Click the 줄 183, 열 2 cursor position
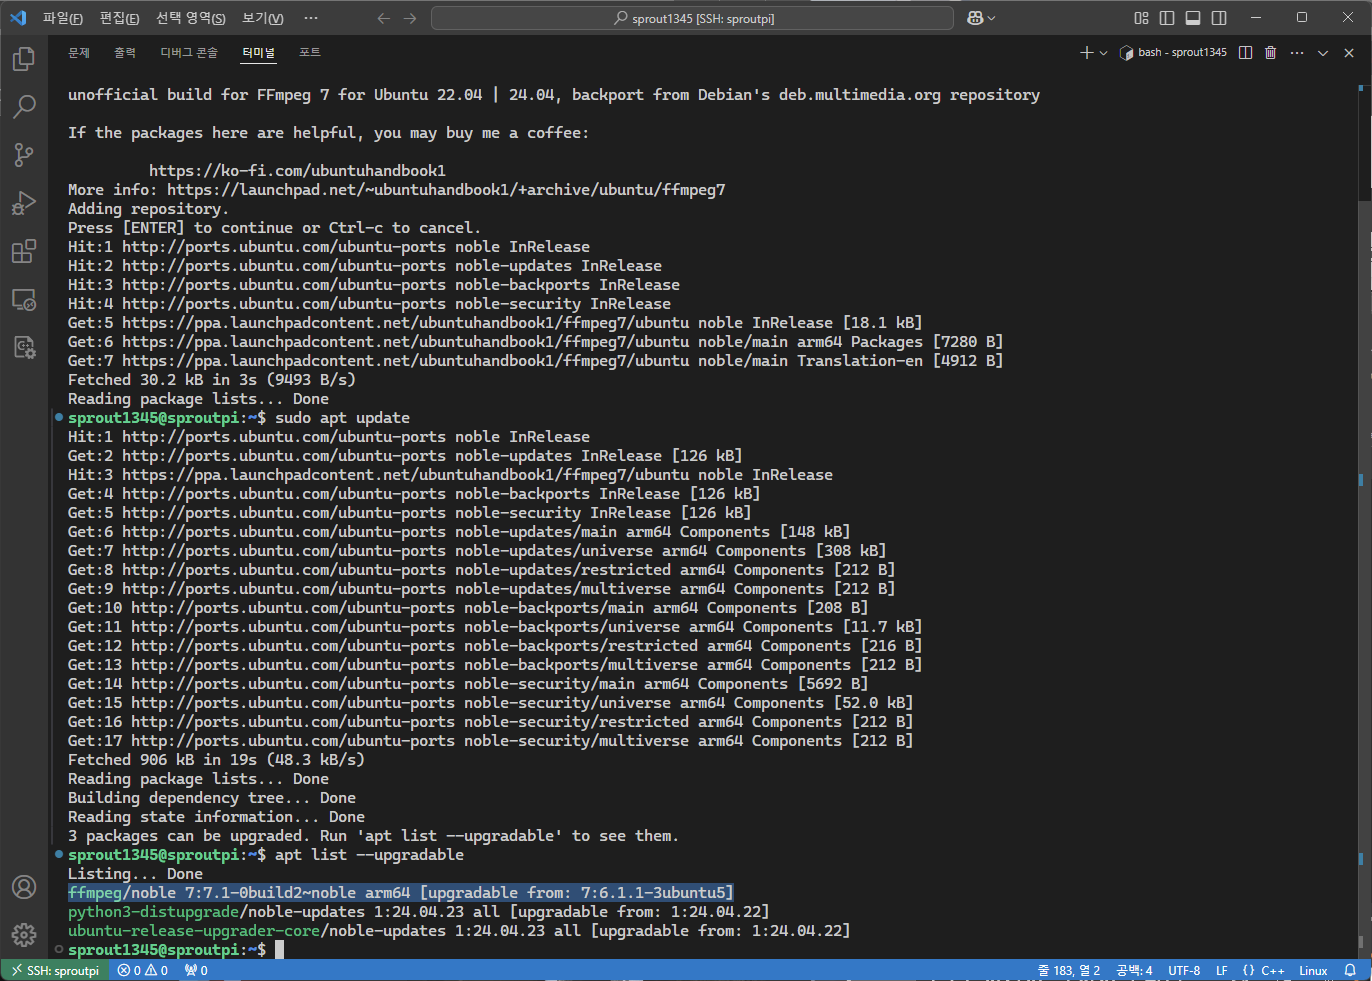1372x981 pixels. click(x=1069, y=970)
